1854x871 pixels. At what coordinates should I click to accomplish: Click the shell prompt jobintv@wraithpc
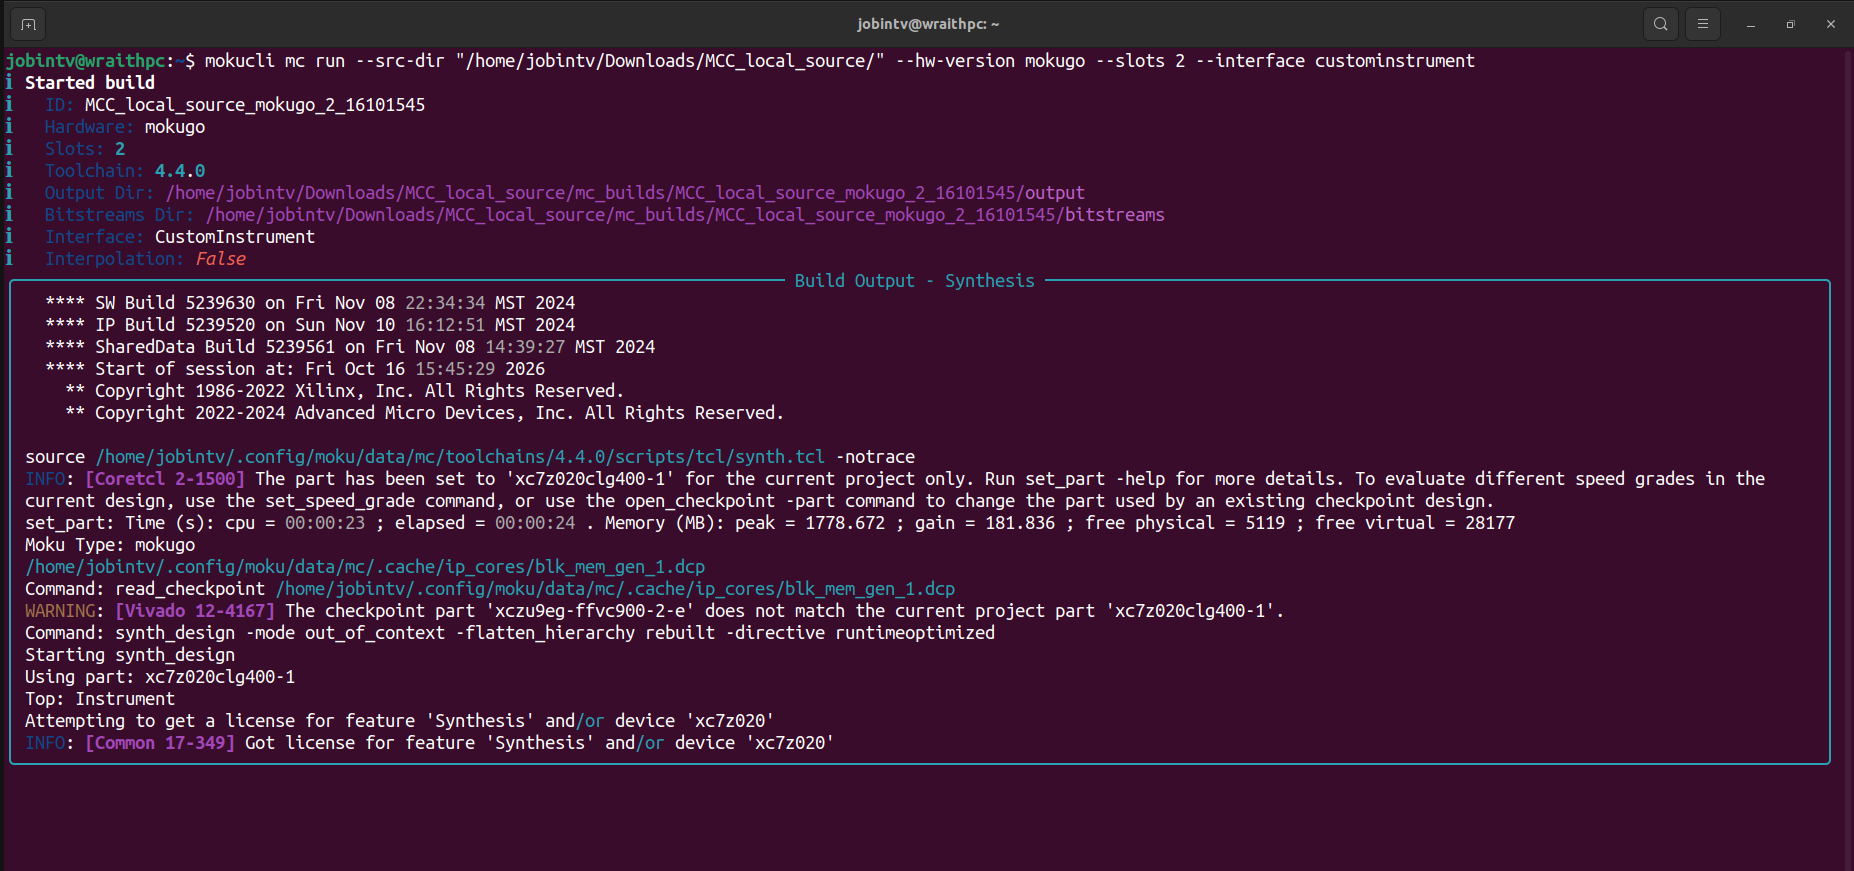click(85, 61)
